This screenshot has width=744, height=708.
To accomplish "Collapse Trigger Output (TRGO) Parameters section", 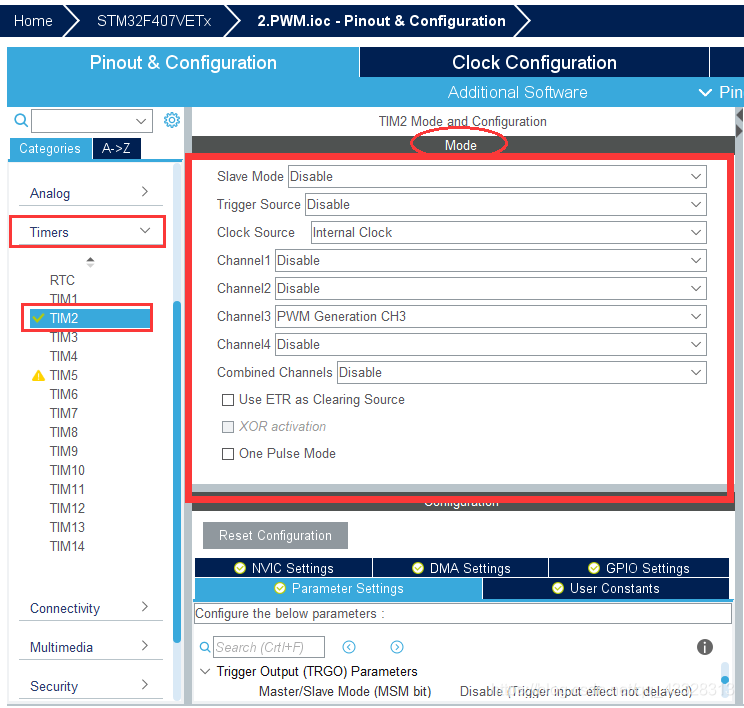I will click(x=205, y=671).
